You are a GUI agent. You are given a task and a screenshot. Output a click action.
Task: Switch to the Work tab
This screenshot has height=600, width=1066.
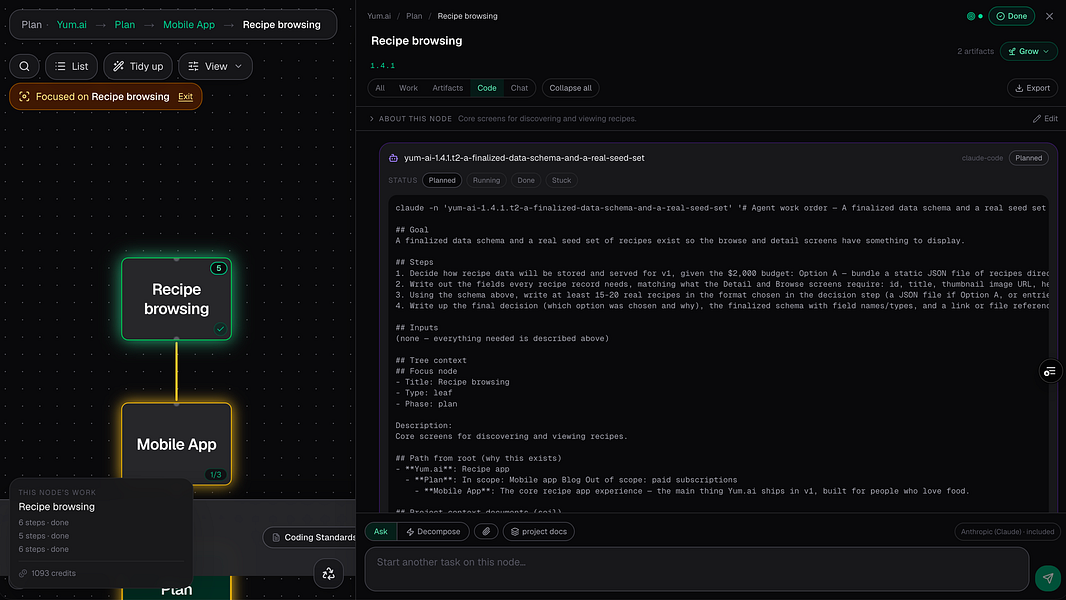coord(408,88)
